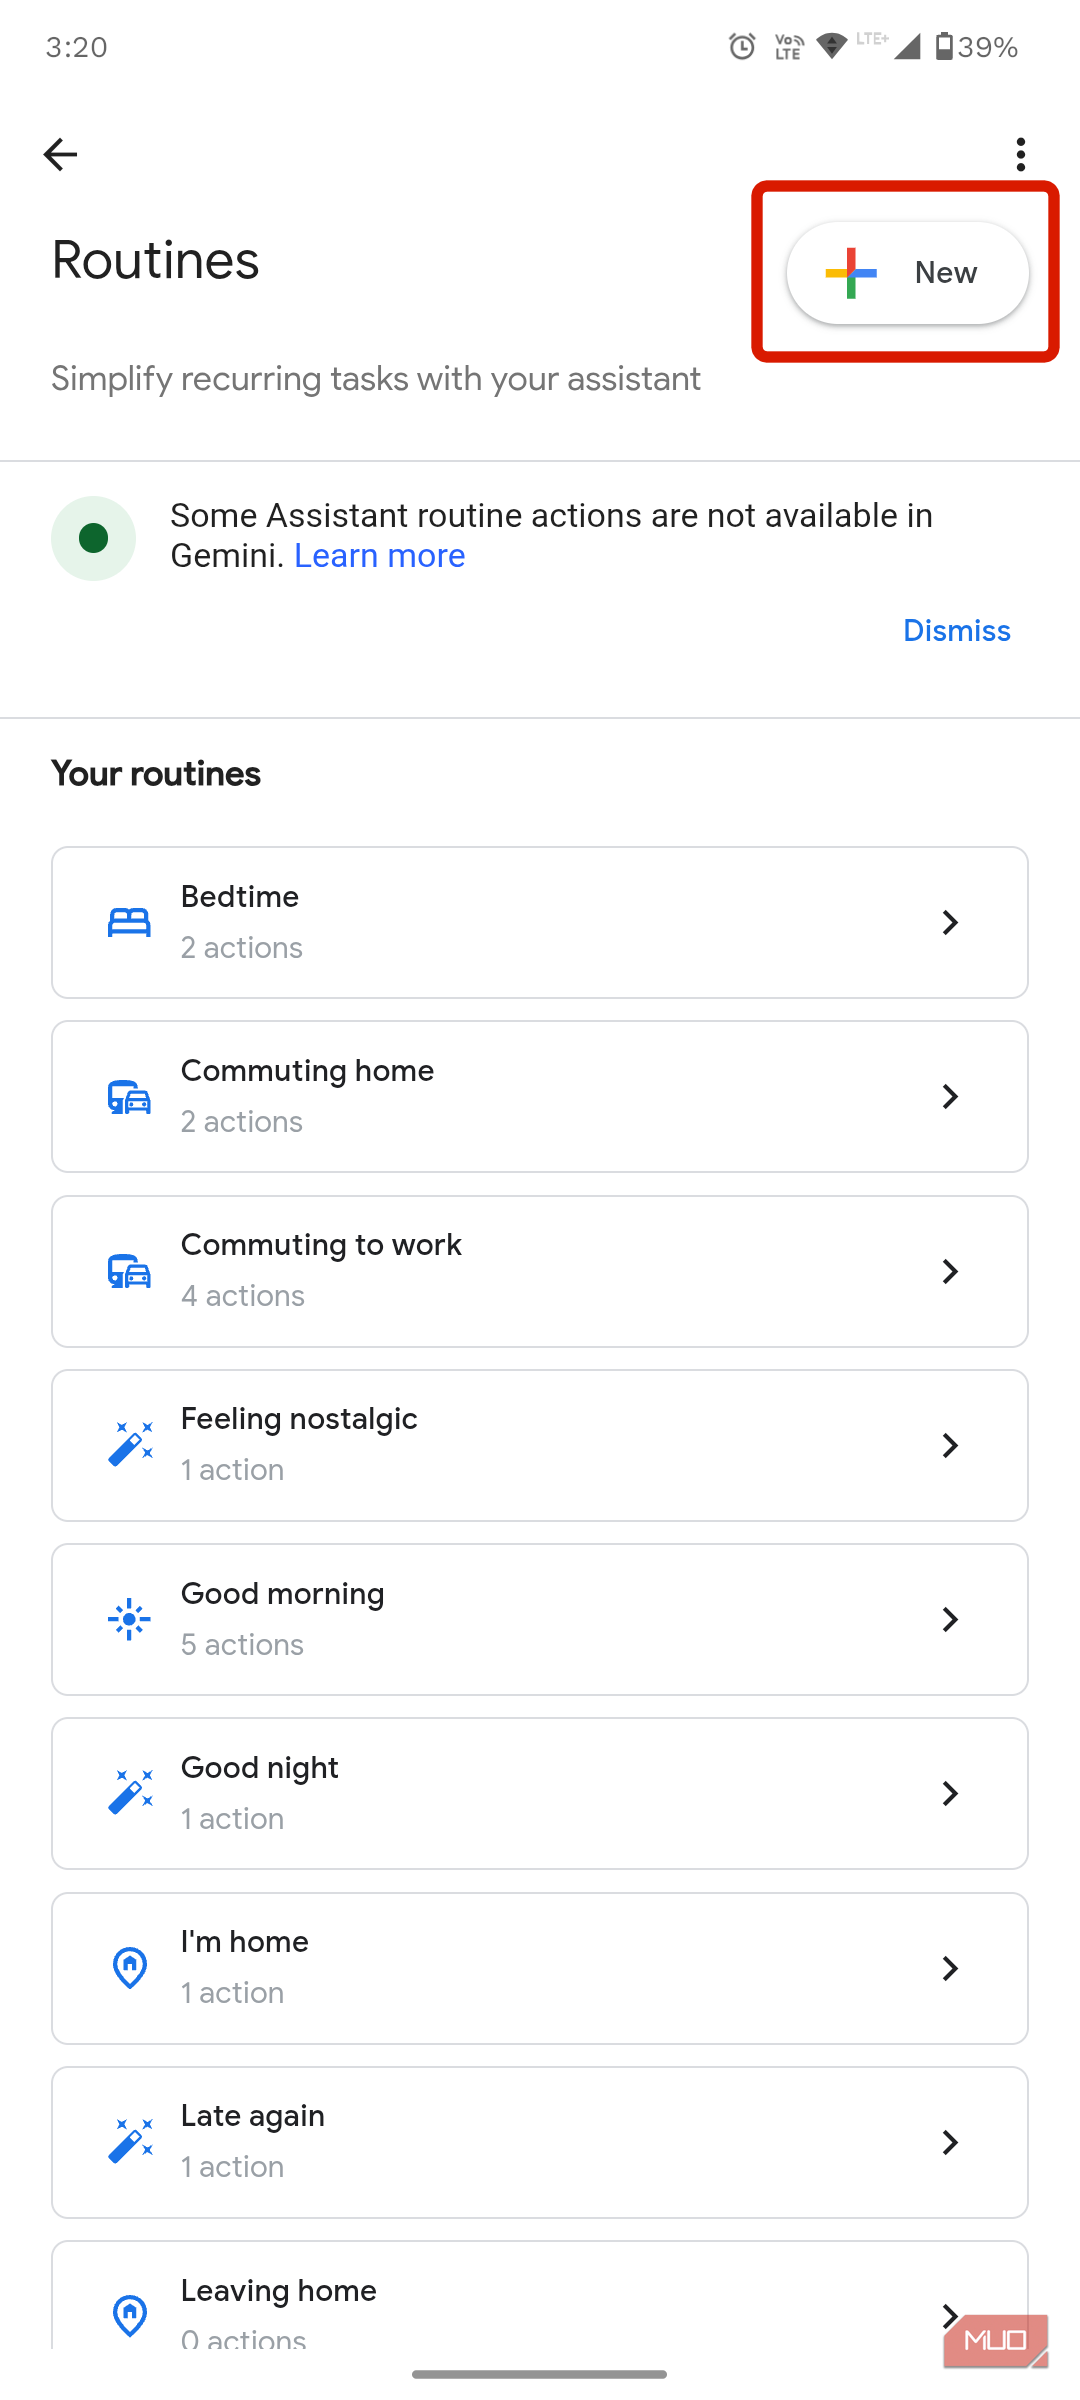Click the Commuting home vehicle icon

pos(129,1096)
